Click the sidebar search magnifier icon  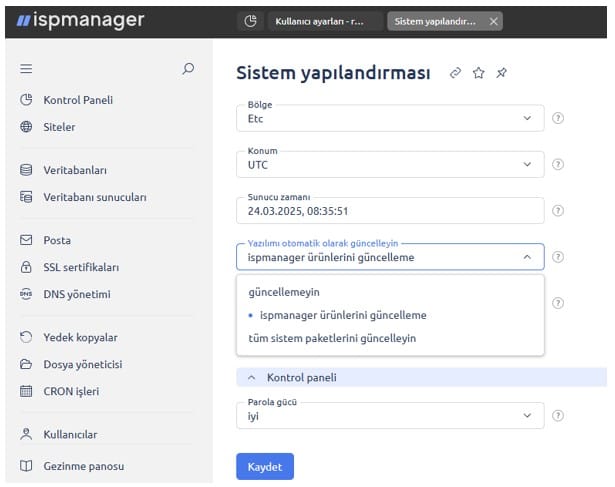(x=188, y=69)
